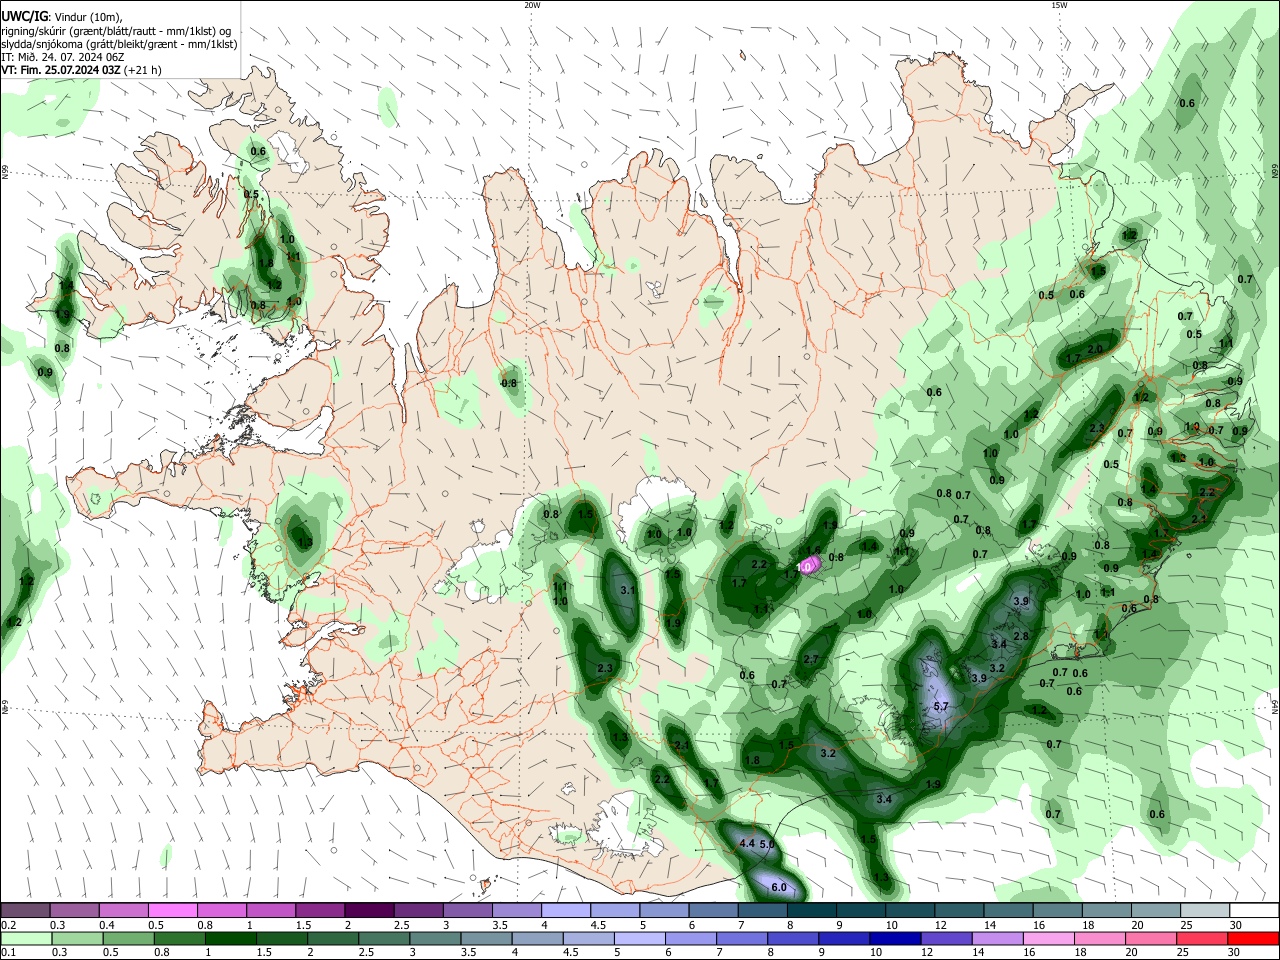Click the slate blue 6 snow legend swatch
This screenshot has height=960, width=1280.
click(x=713, y=910)
